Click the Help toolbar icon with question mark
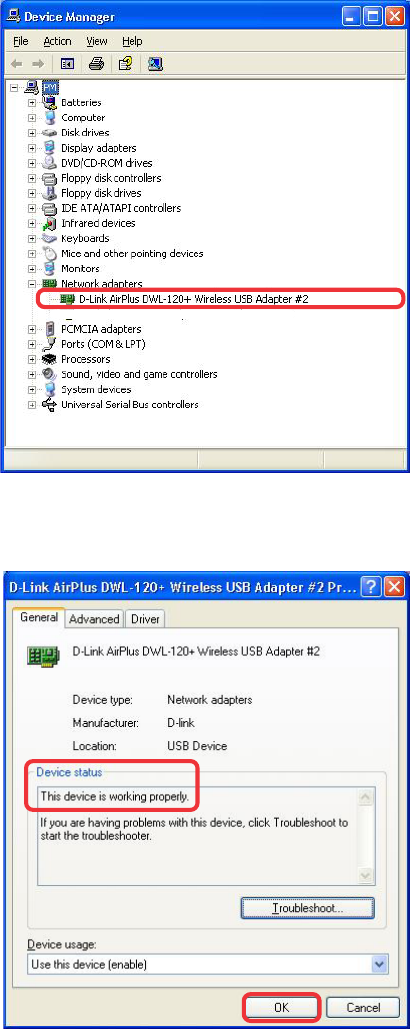The height and width of the screenshot is (1029, 410). pyautogui.click(x=125, y=64)
